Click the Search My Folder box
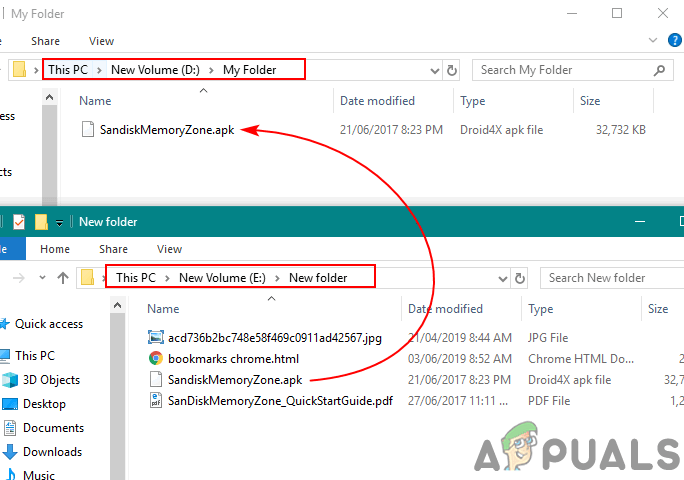The height and width of the screenshot is (480, 684). (x=573, y=70)
